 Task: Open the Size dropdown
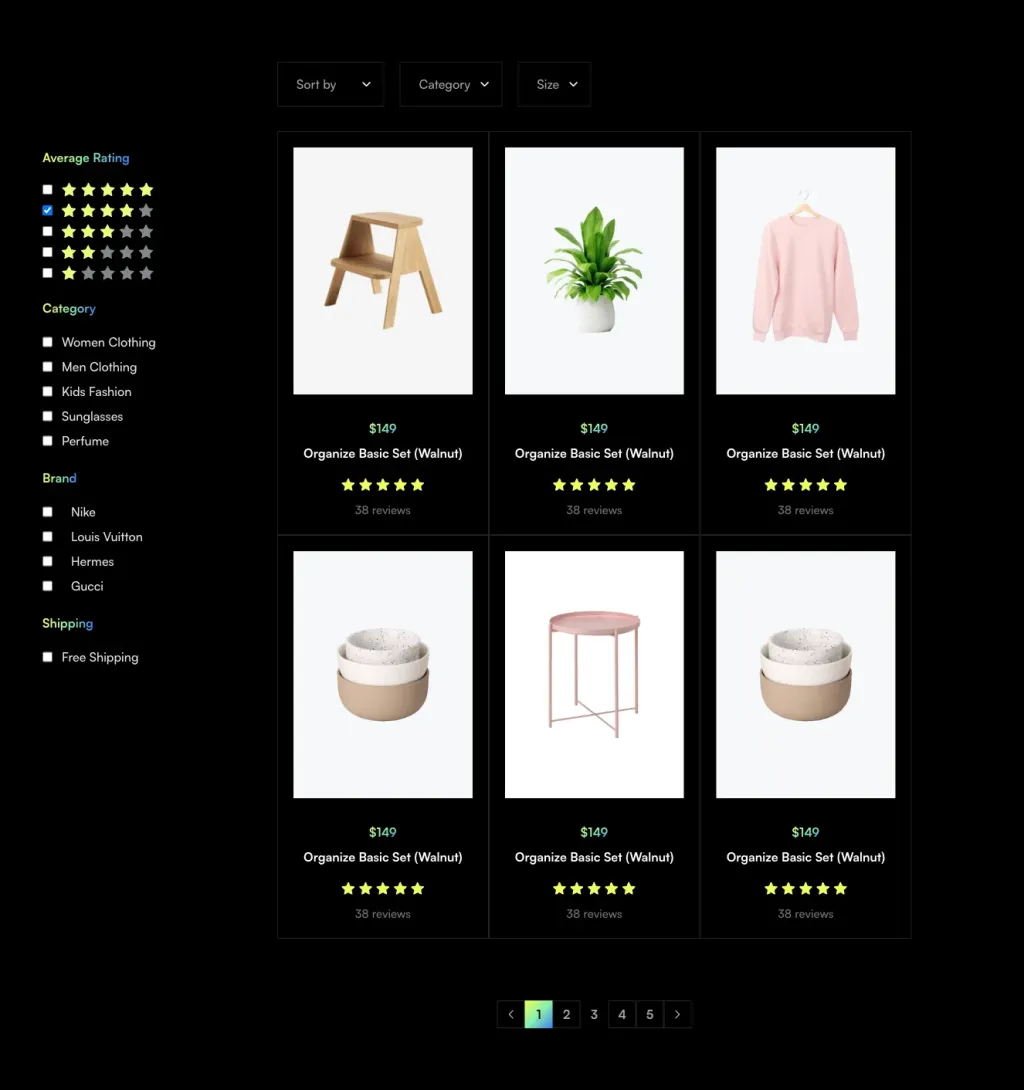(x=554, y=85)
